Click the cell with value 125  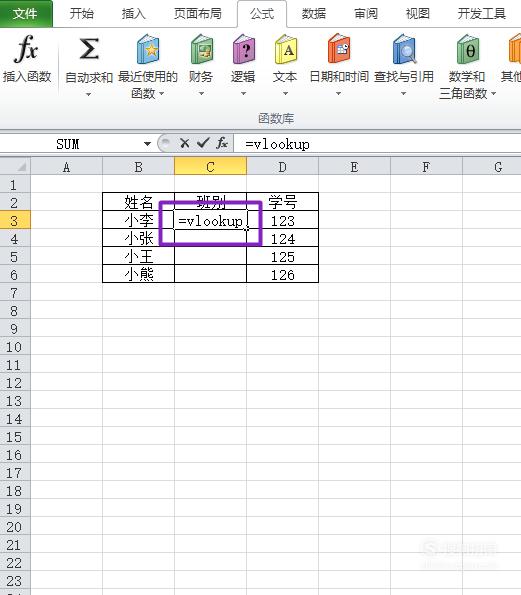[x=283, y=256]
